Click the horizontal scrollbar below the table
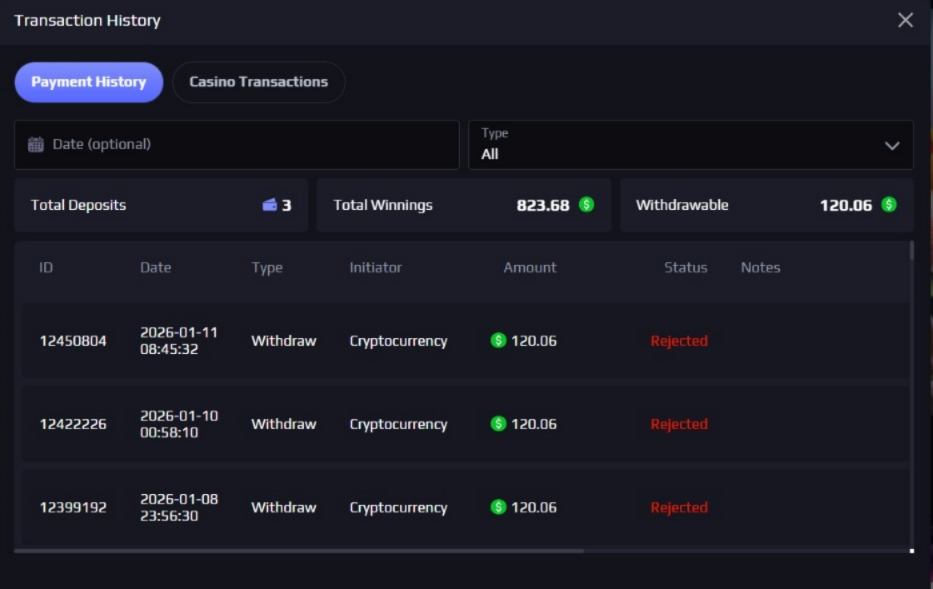 (300, 550)
